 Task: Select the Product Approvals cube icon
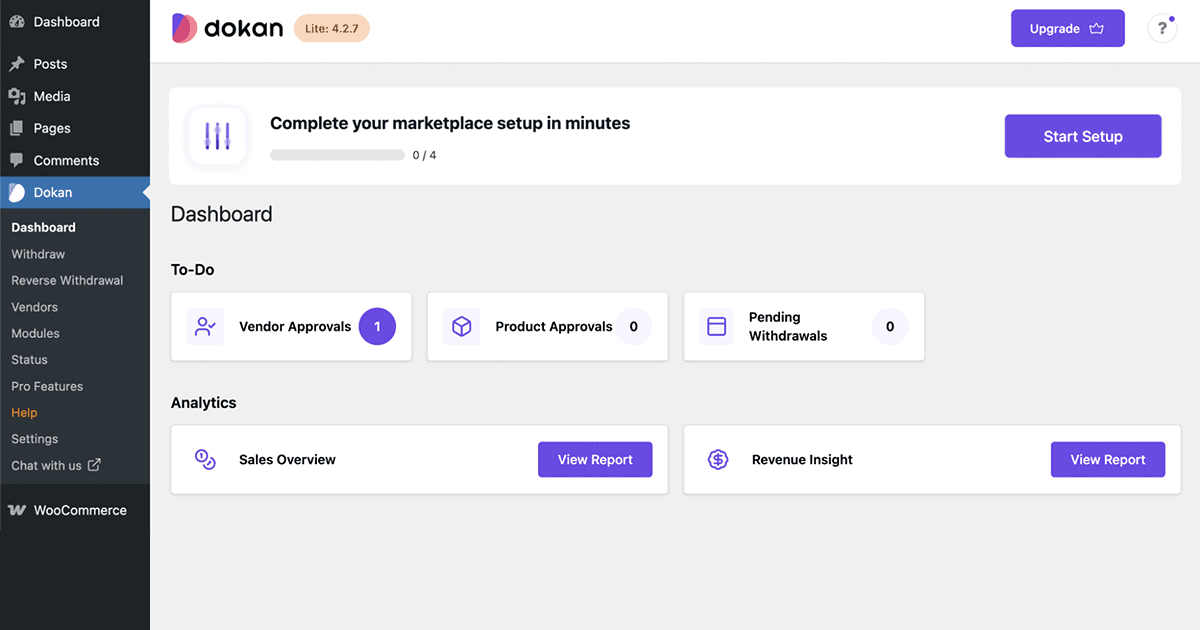click(461, 327)
